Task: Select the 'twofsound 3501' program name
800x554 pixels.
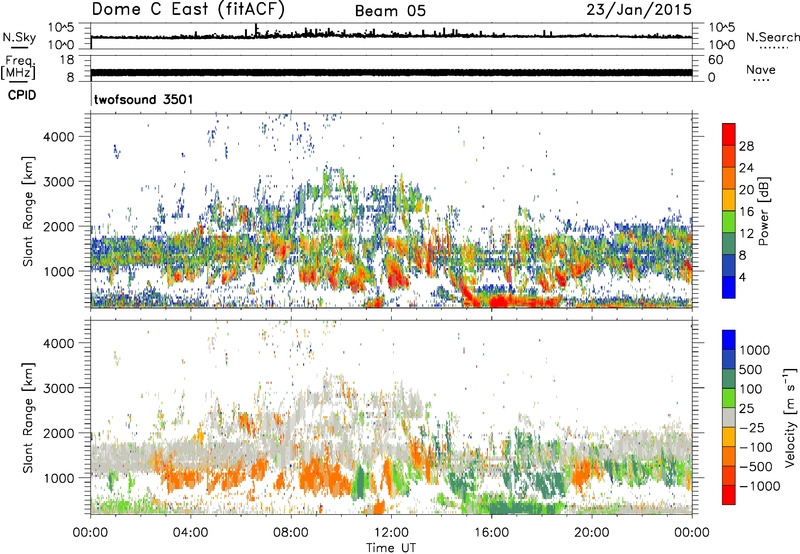Action: [x=143, y=99]
